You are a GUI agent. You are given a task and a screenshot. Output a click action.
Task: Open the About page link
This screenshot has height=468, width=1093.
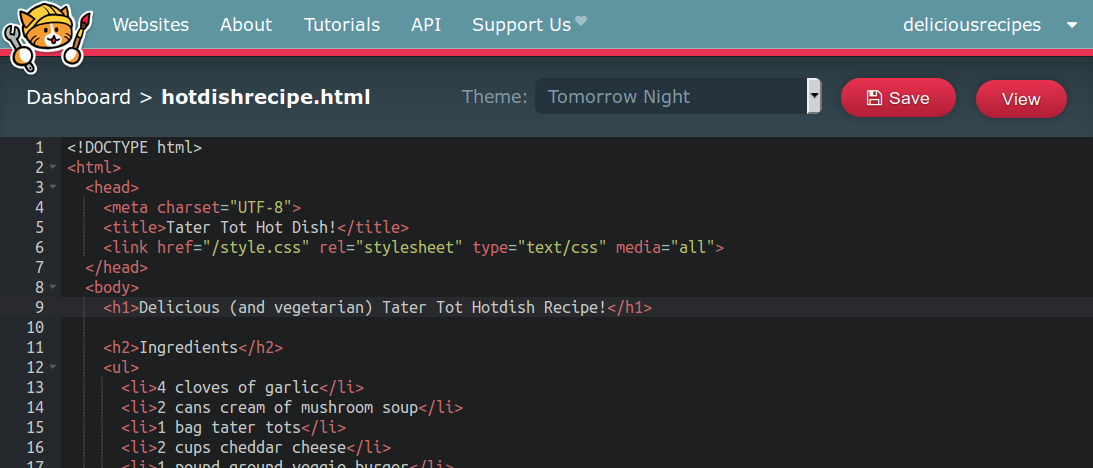tap(246, 25)
